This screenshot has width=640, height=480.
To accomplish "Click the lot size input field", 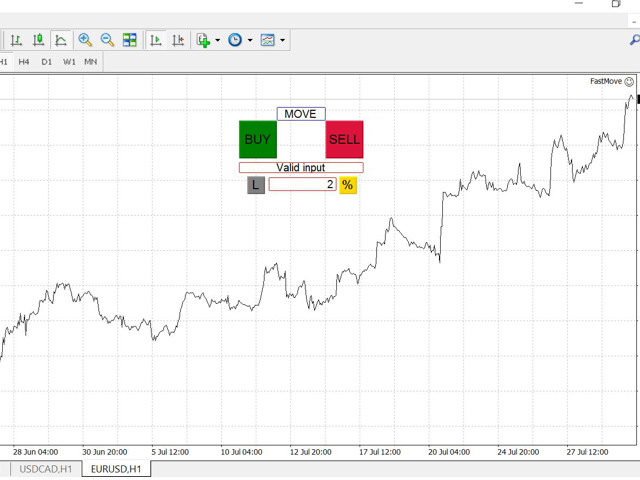I will [302, 185].
